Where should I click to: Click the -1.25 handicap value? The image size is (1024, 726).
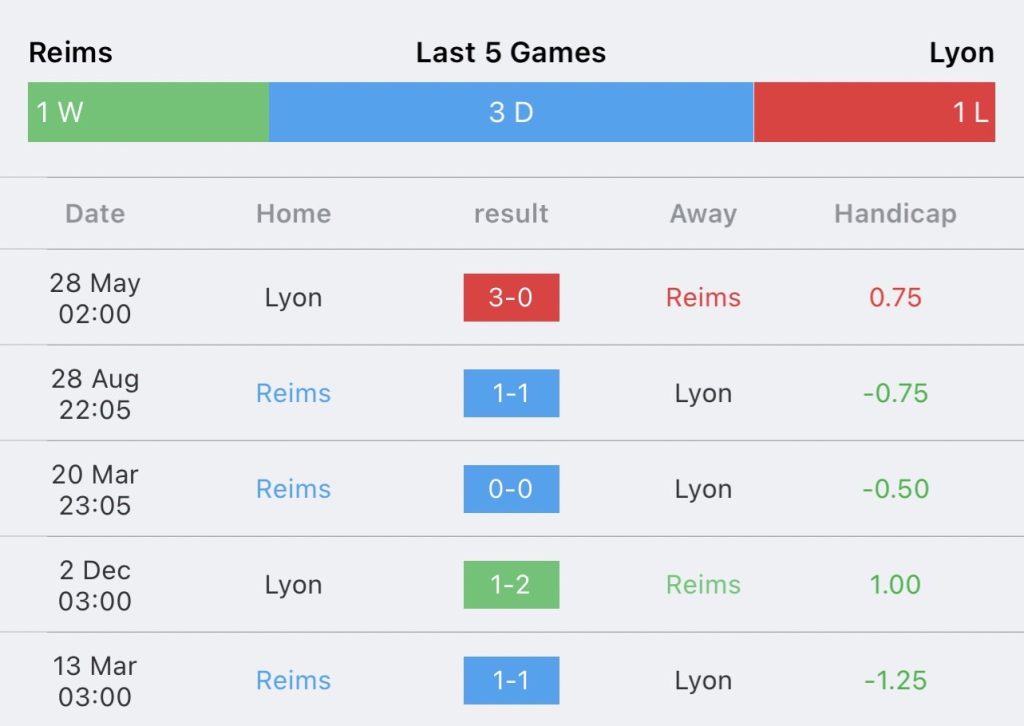(895, 681)
